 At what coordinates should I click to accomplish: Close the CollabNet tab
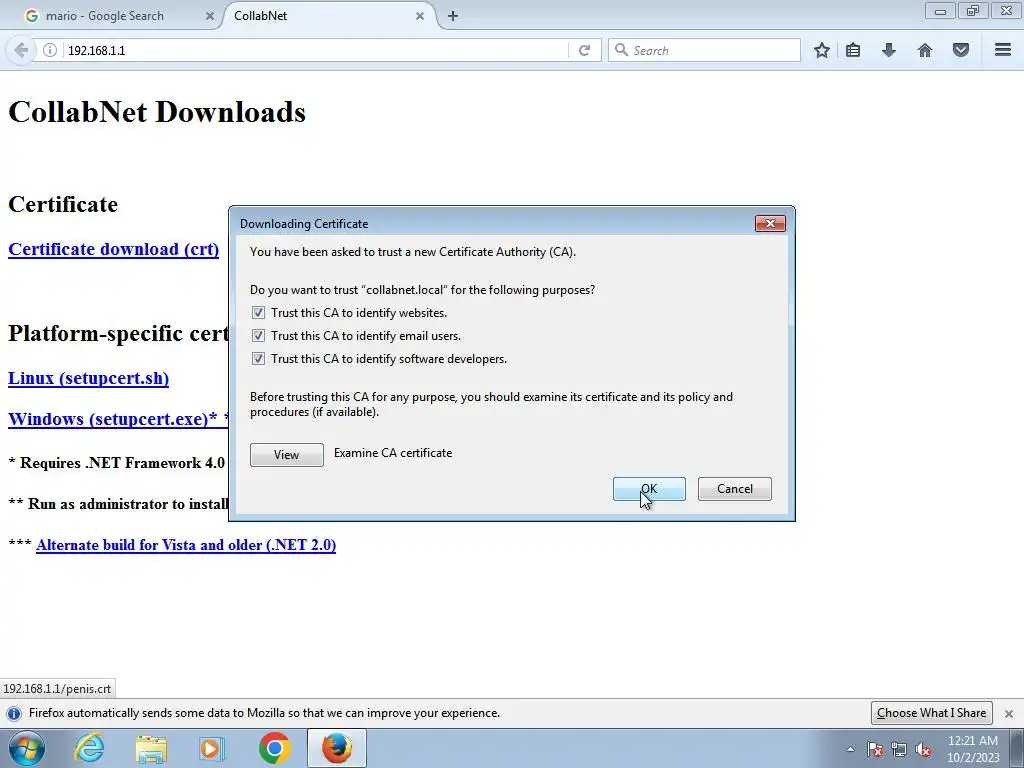420,16
